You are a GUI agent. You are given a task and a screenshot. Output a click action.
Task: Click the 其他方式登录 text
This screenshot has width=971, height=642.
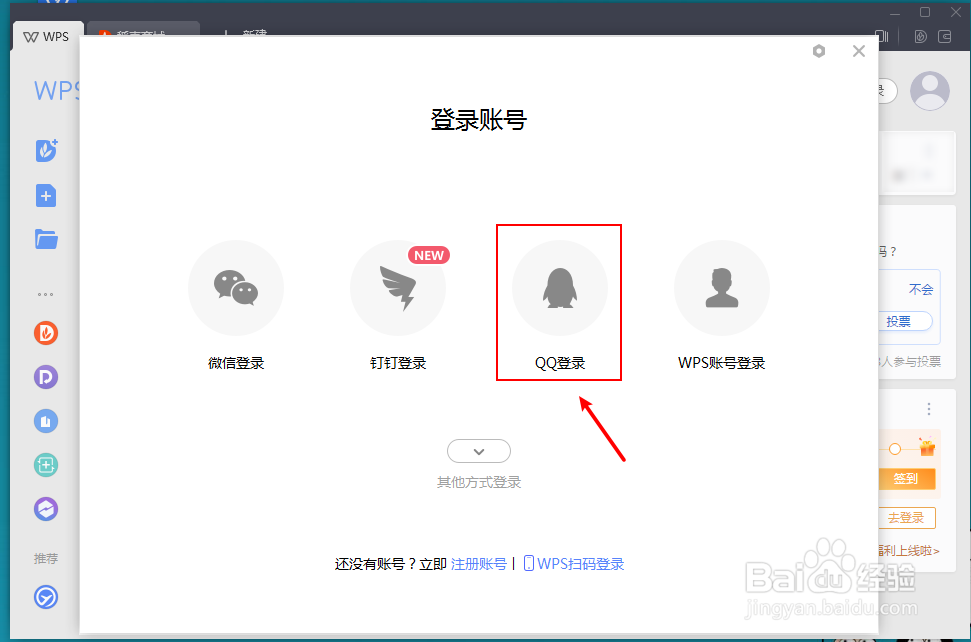pyautogui.click(x=479, y=482)
